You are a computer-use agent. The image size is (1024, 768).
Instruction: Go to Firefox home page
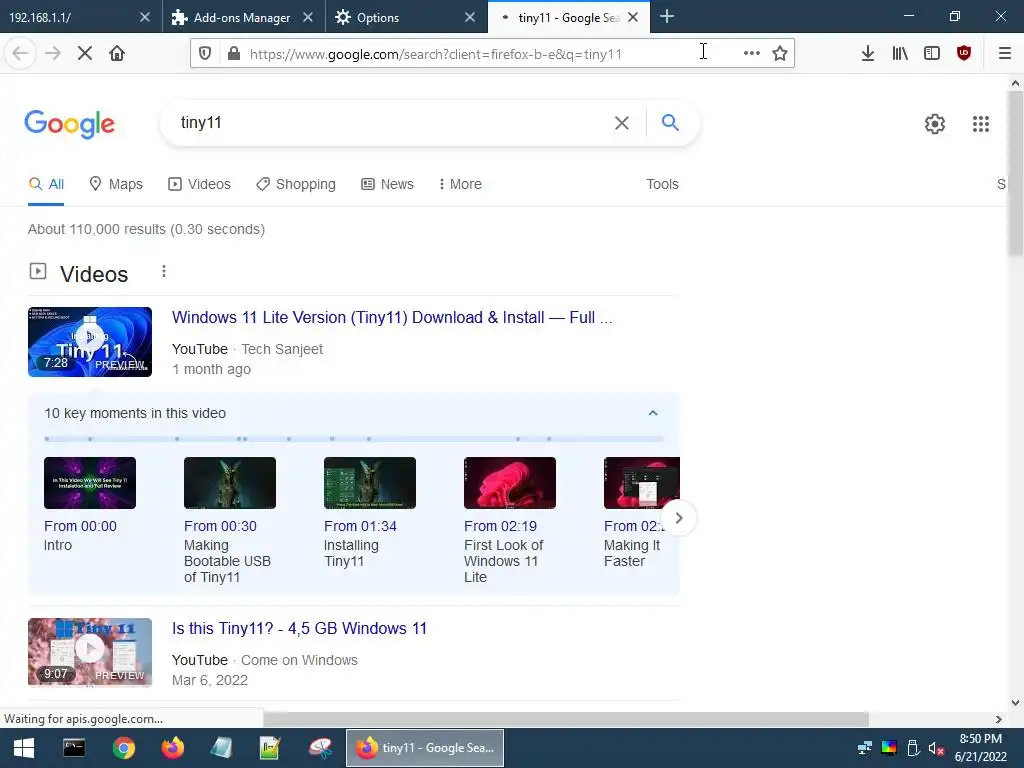pyautogui.click(x=117, y=54)
